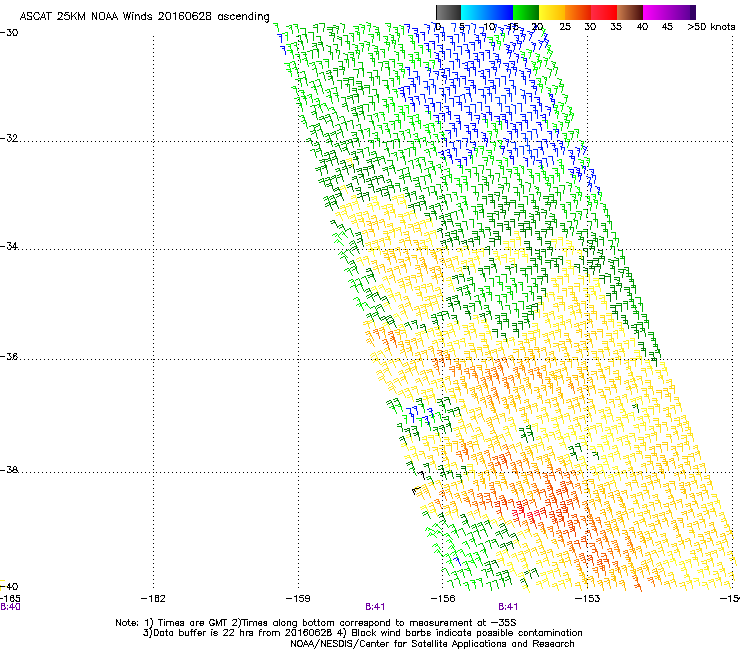This screenshot has width=740, height=650.
Task: Select the '-30' latitude axis label
Action: (x=9, y=33)
